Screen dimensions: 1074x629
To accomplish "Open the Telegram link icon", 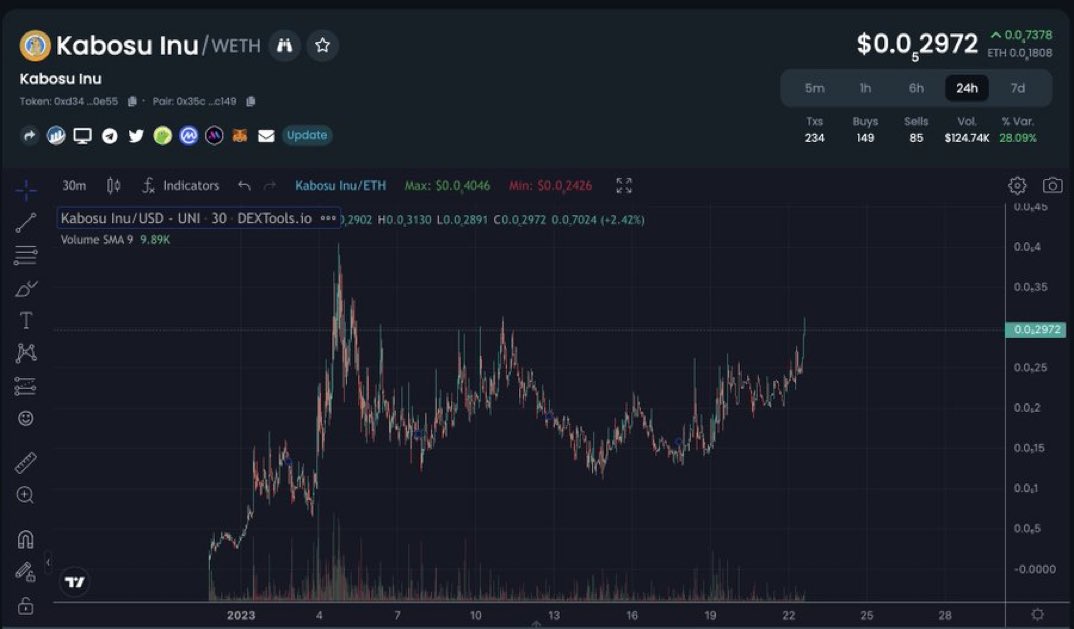I will click(110, 136).
